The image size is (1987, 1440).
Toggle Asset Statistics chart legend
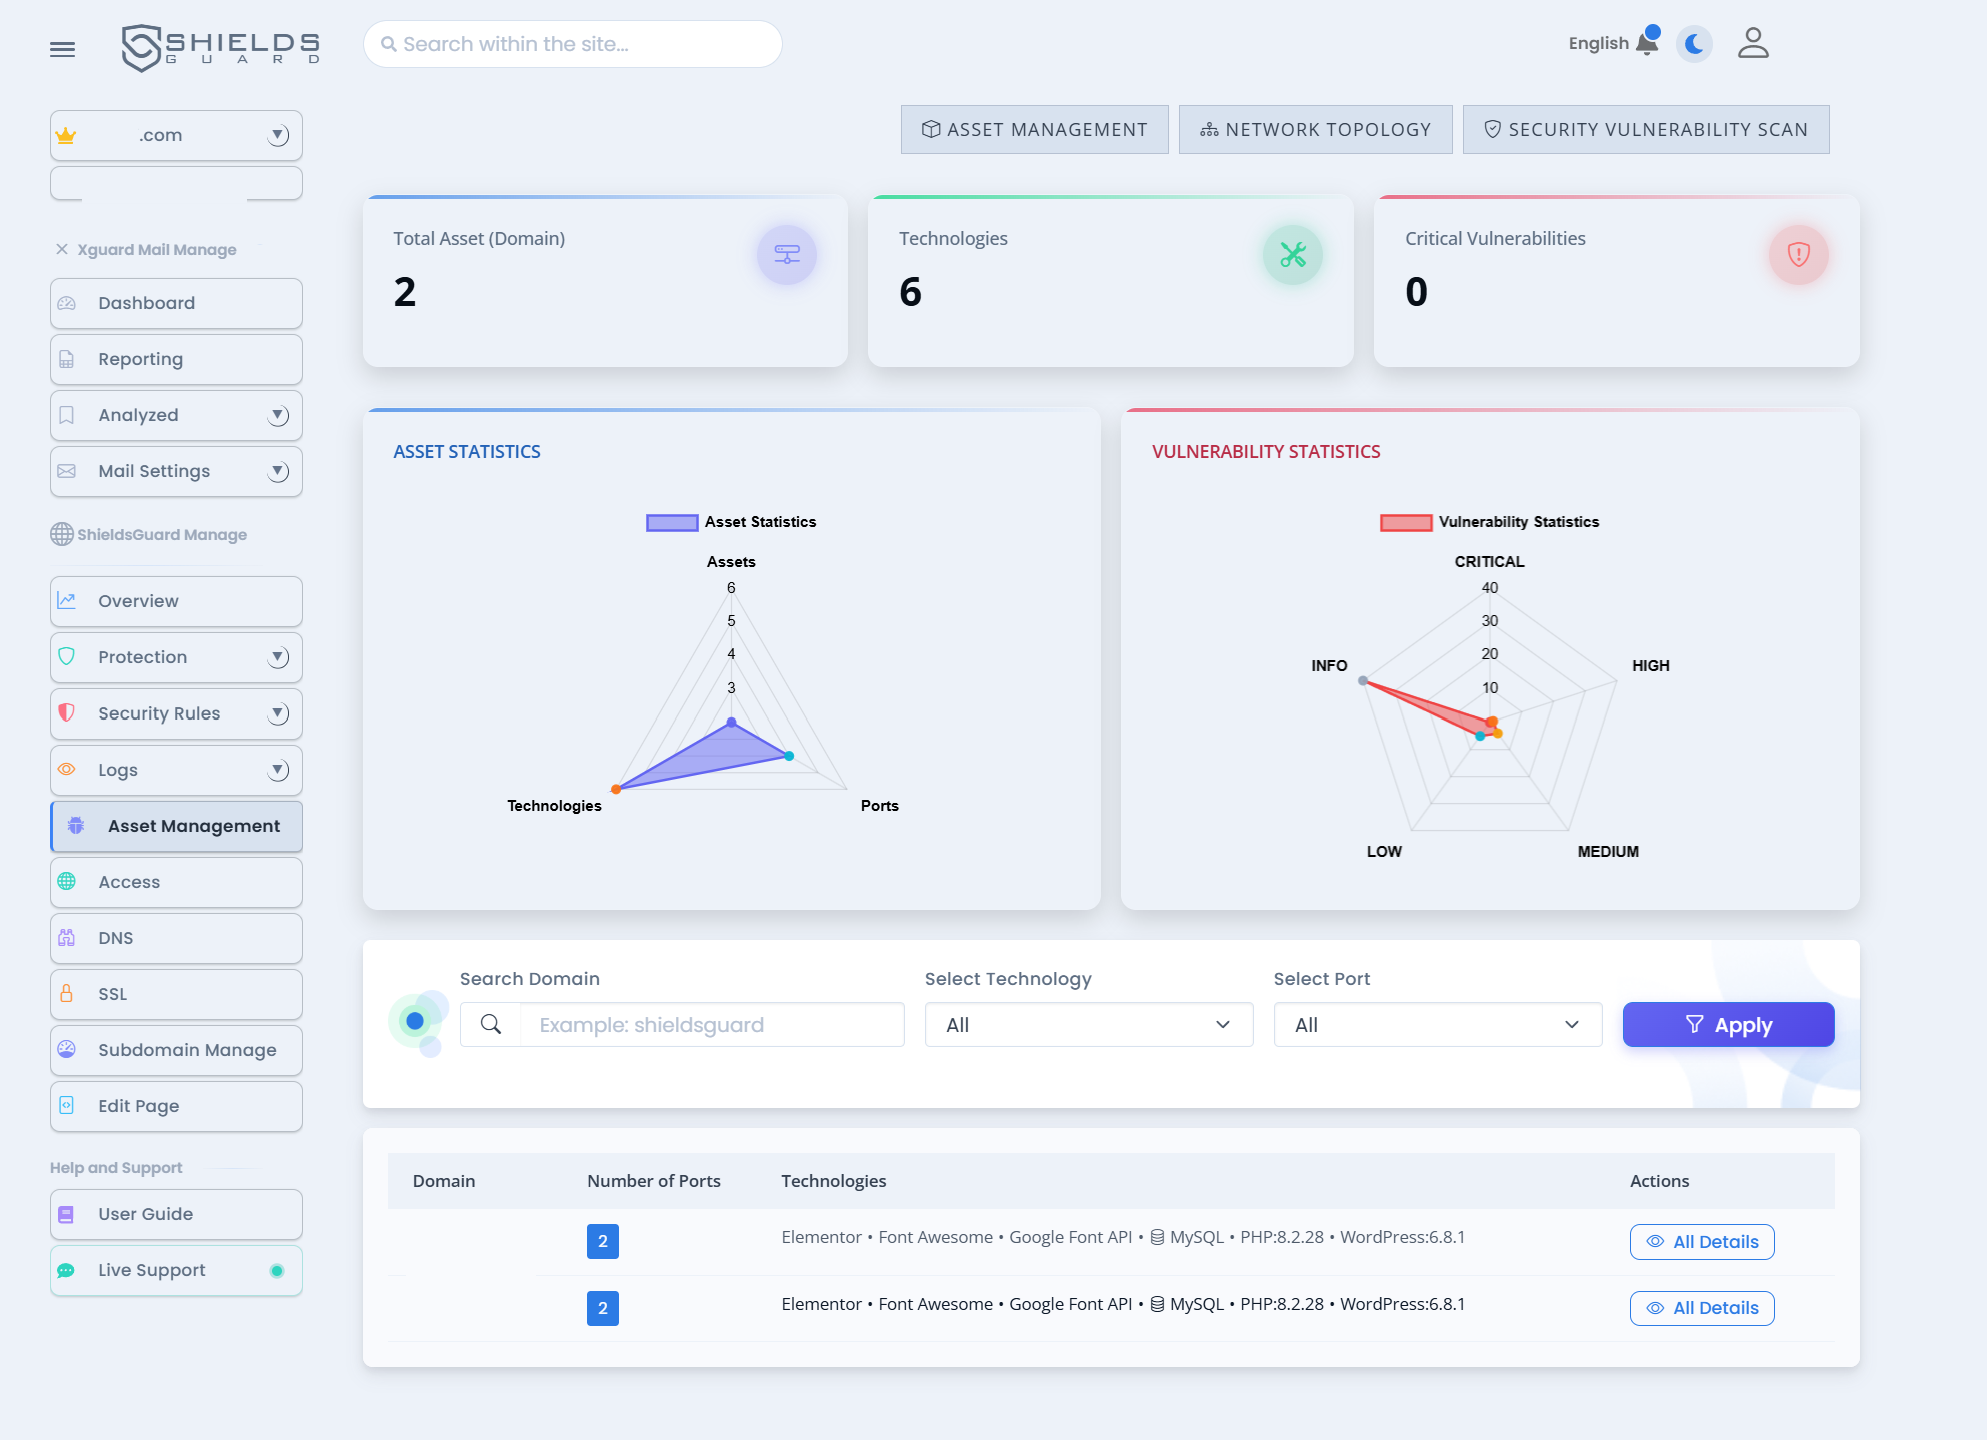click(x=672, y=522)
